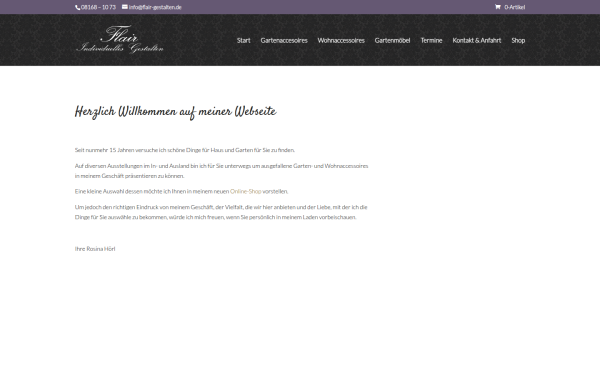Click the heading 'Herzlich Willkommen auf meiner Webseite'
Image resolution: width=600 pixels, height=375 pixels.
[x=176, y=112]
